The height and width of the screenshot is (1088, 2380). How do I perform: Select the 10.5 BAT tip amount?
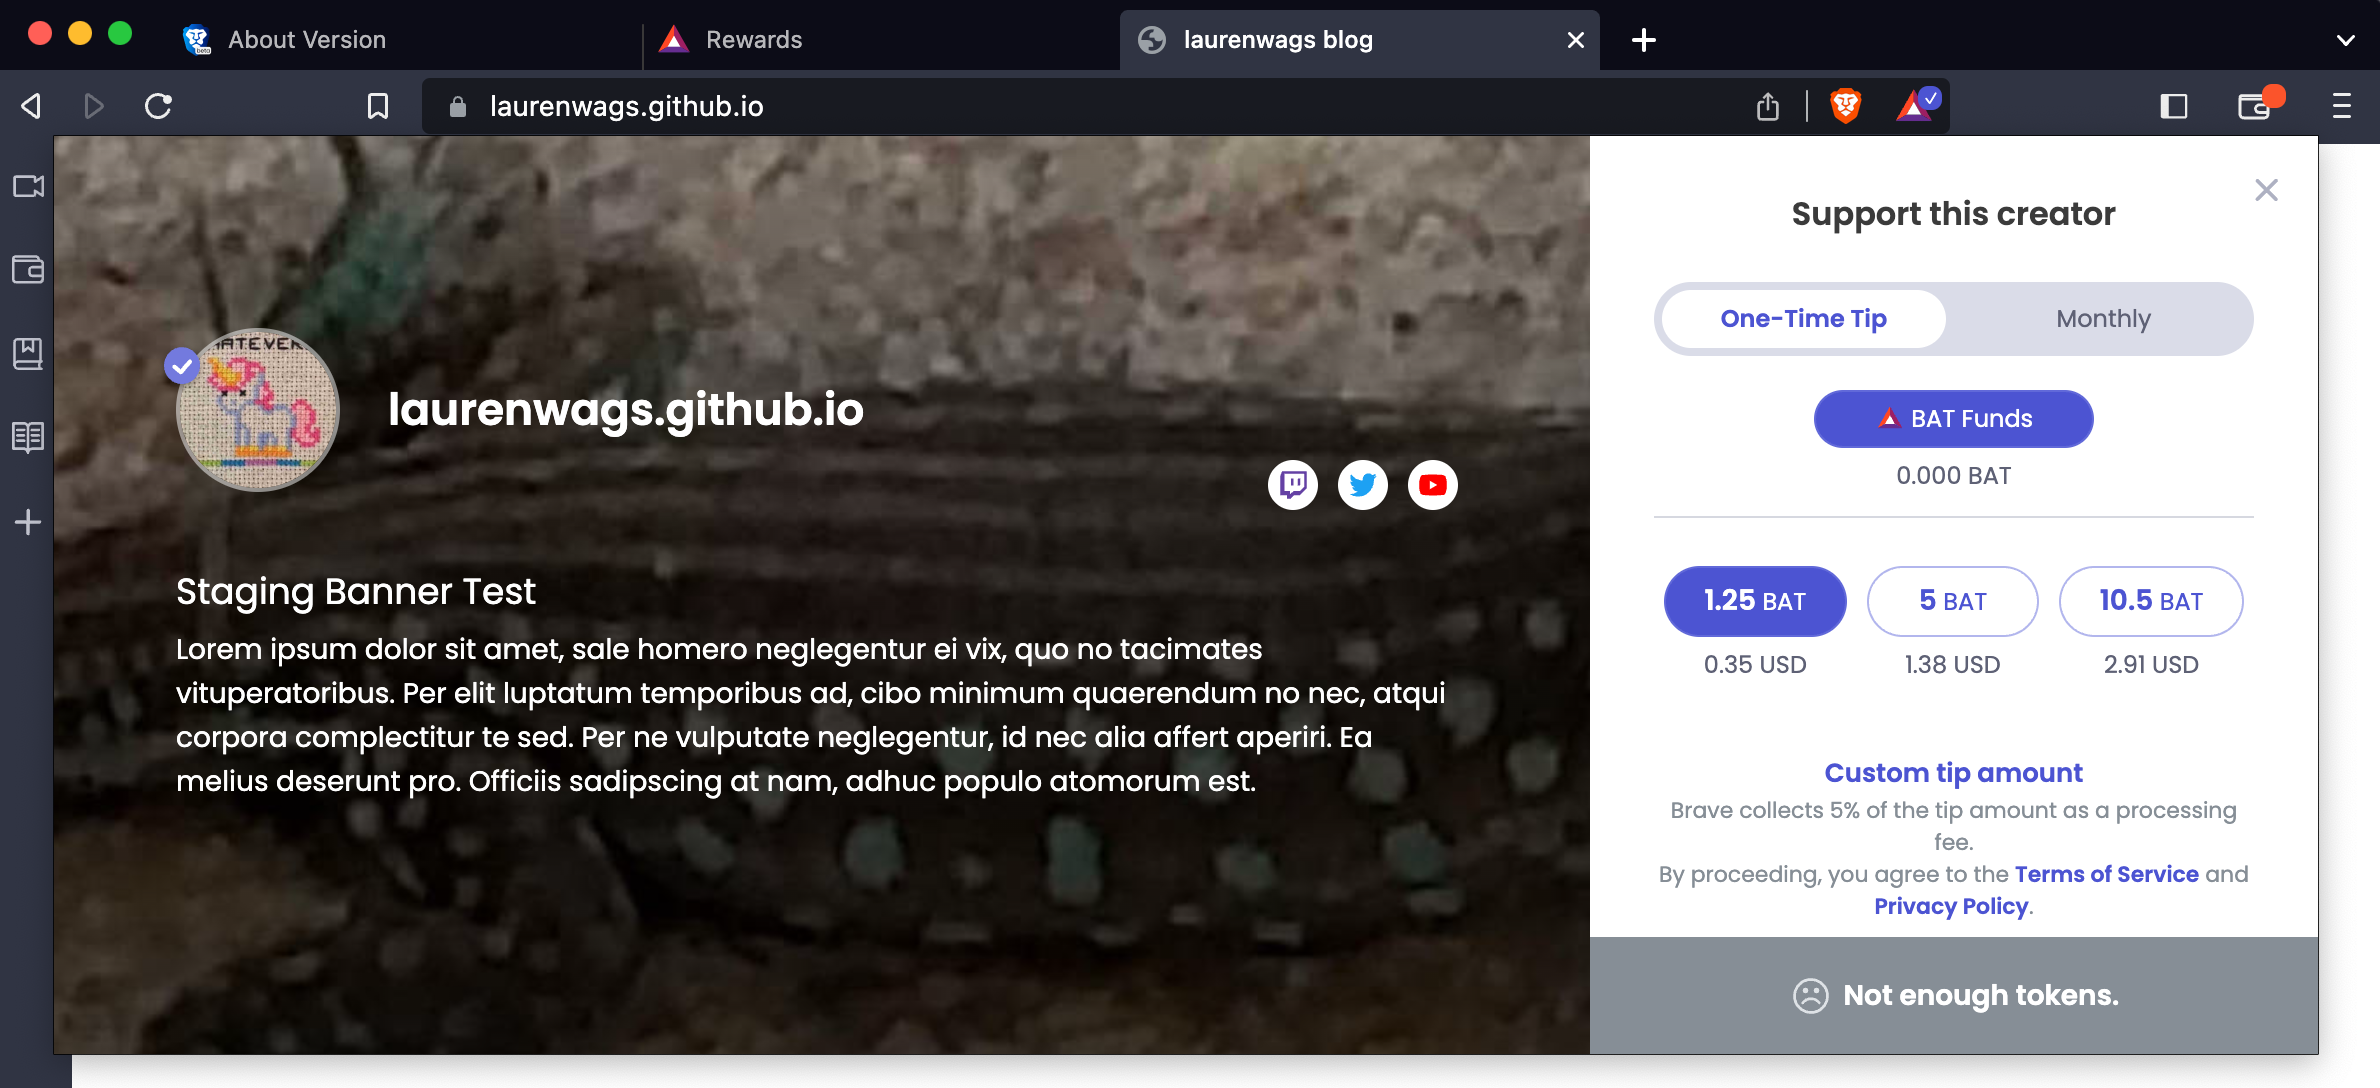(x=2151, y=601)
